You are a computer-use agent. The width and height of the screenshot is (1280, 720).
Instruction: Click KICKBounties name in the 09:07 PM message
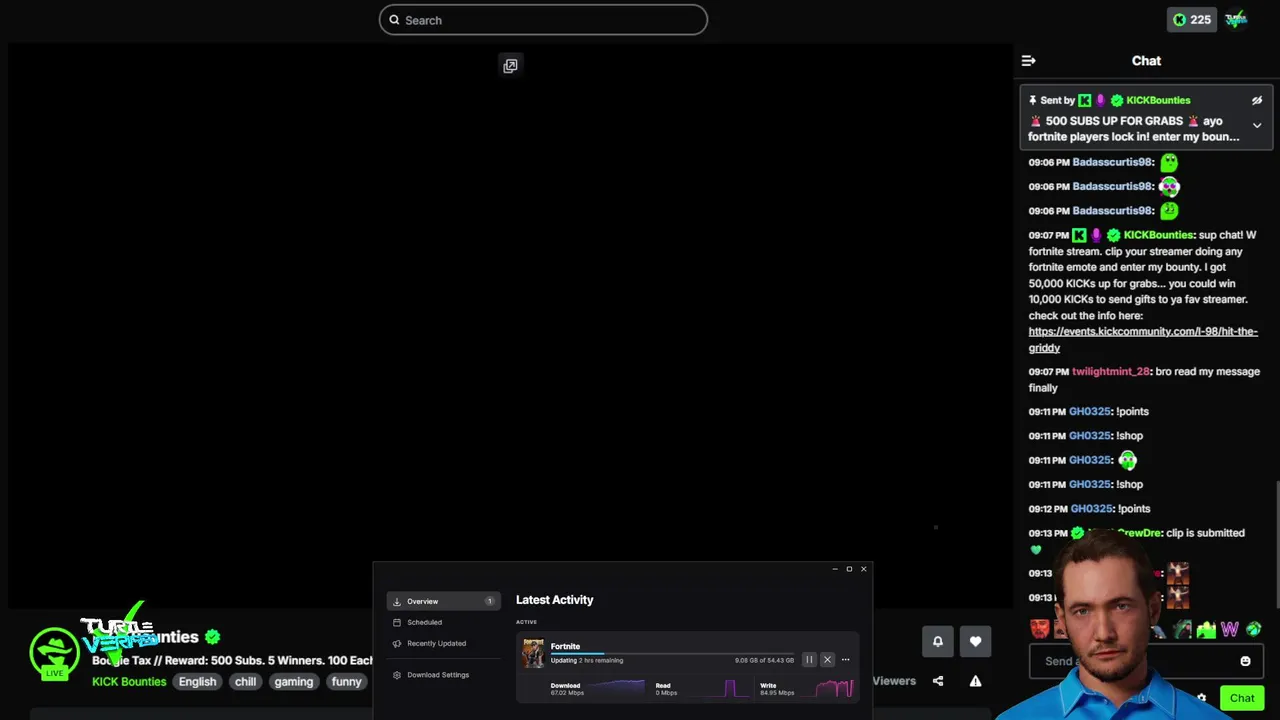[x=1158, y=235]
